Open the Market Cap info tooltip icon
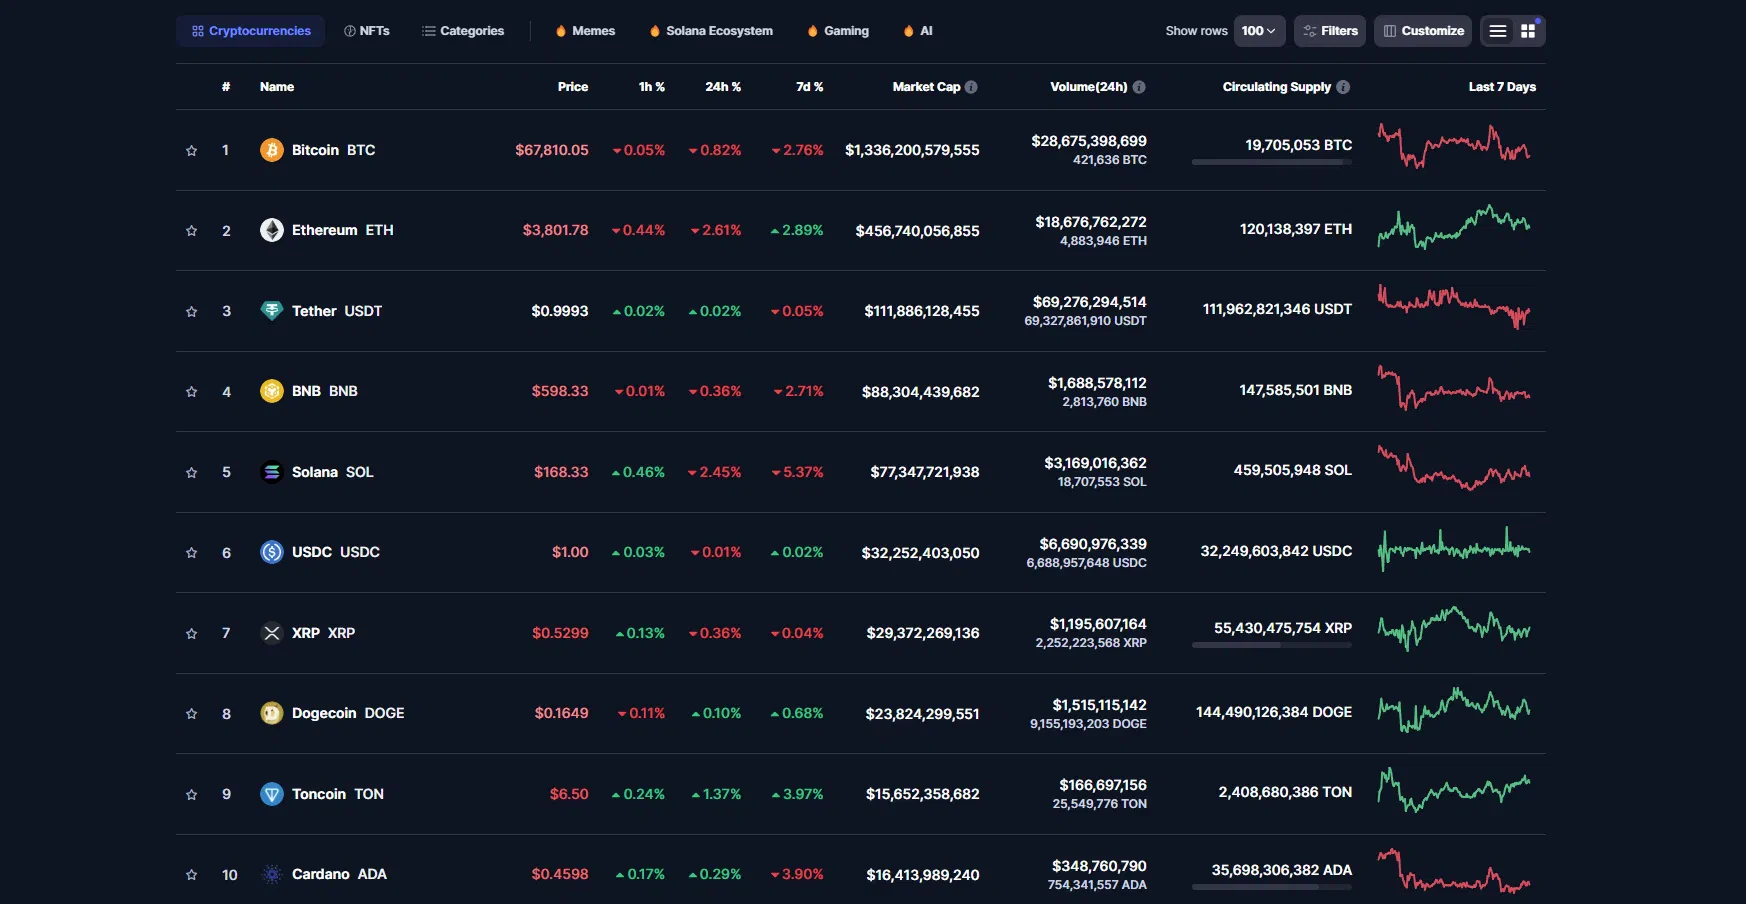Viewport: 1746px width, 904px height. [971, 87]
